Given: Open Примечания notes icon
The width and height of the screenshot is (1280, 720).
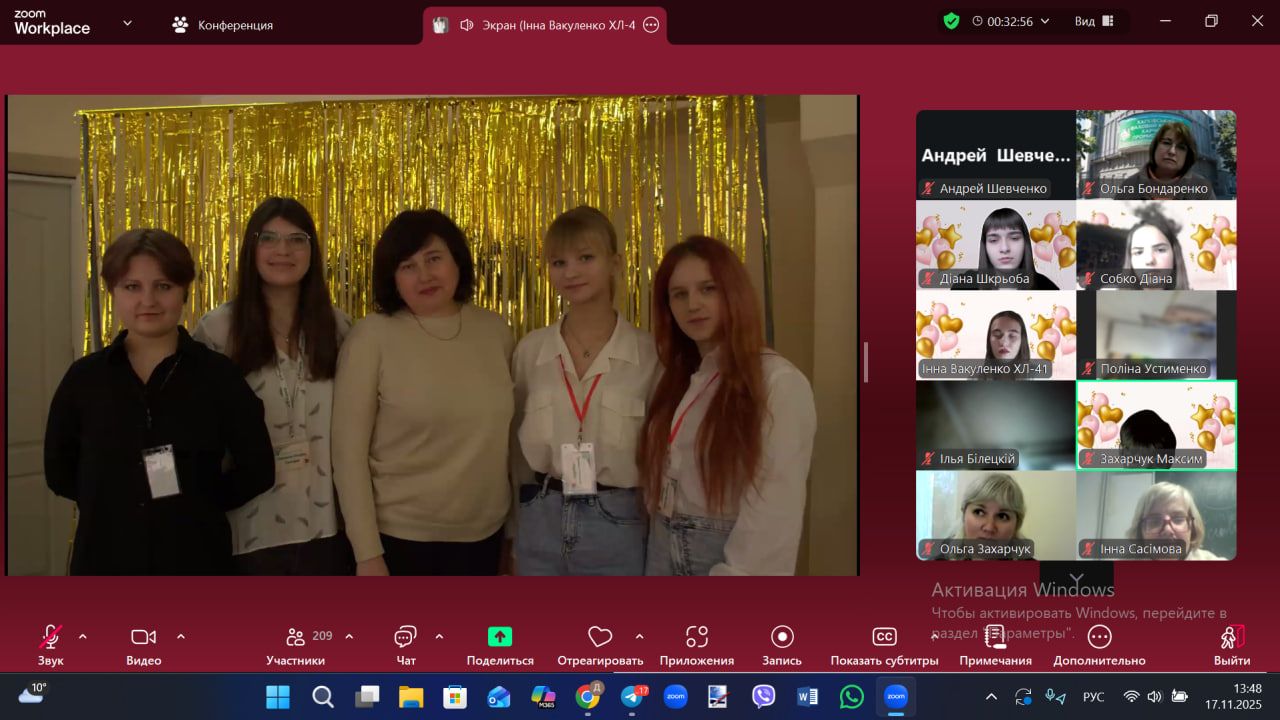Looking at the screenshot, I should pos(995,637).
